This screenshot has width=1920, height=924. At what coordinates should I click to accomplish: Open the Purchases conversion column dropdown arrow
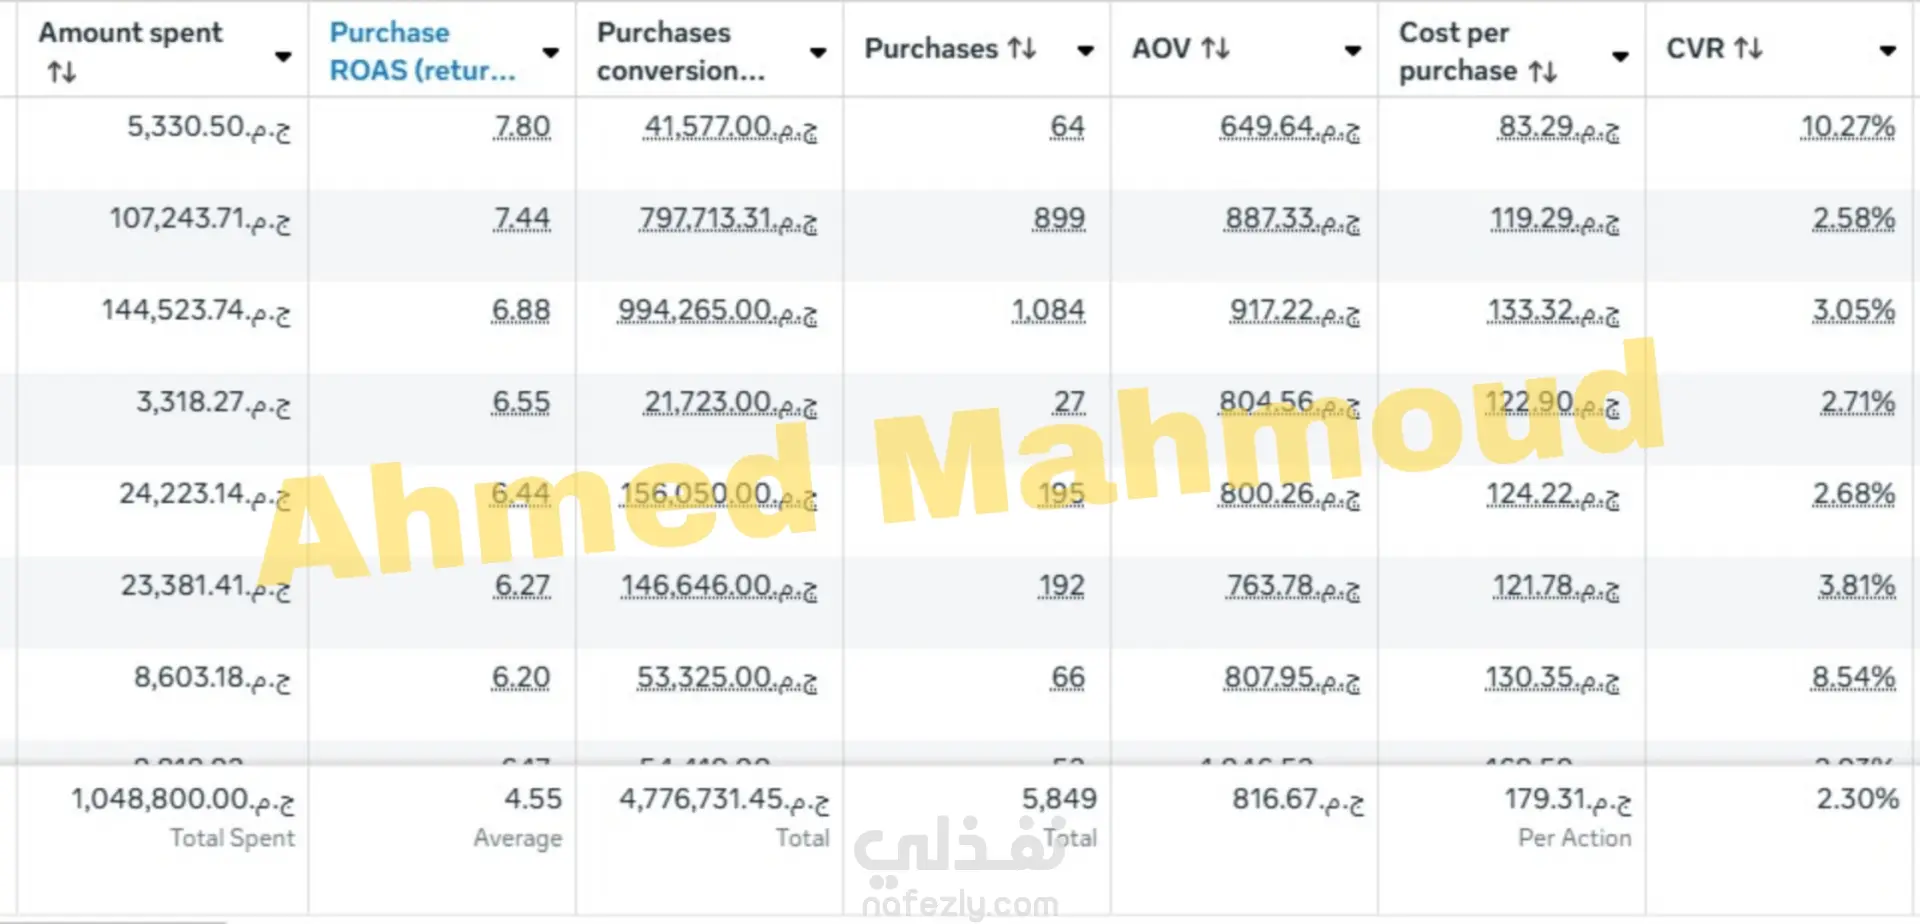pos(818,52)
